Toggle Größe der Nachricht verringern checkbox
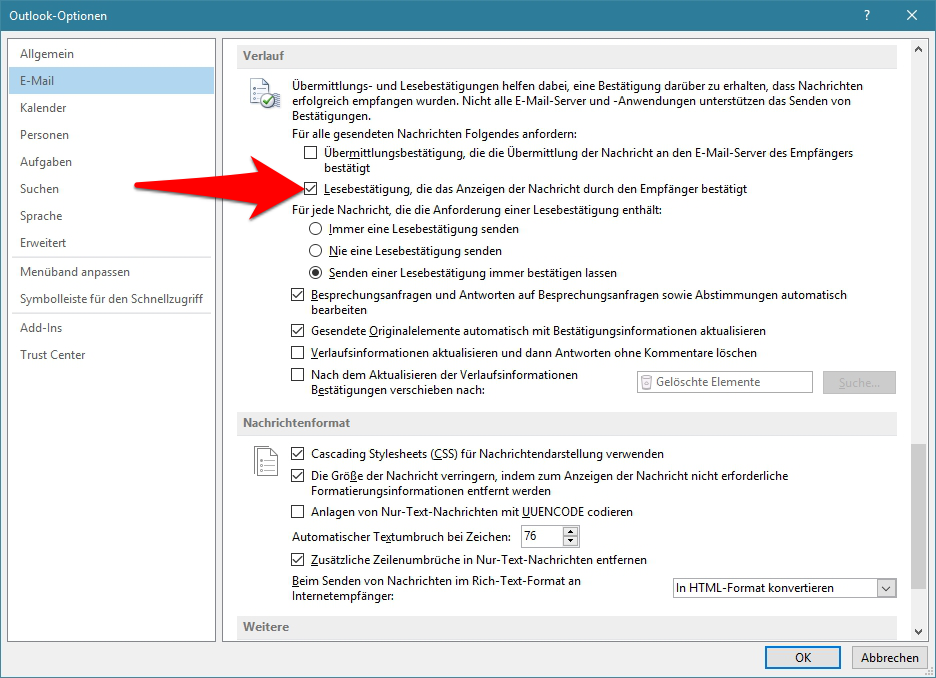 (x=297, y=476)
